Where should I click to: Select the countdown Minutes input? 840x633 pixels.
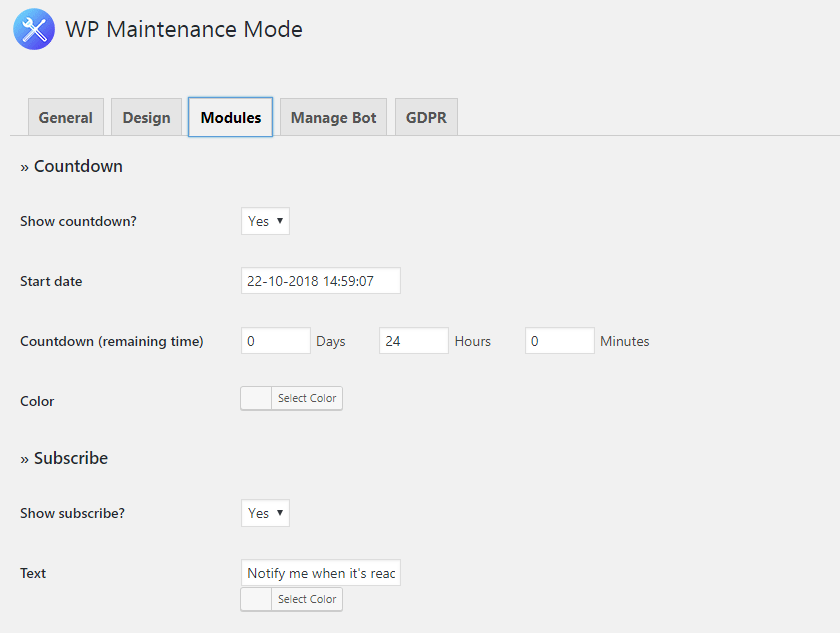(x=559, y=341)
